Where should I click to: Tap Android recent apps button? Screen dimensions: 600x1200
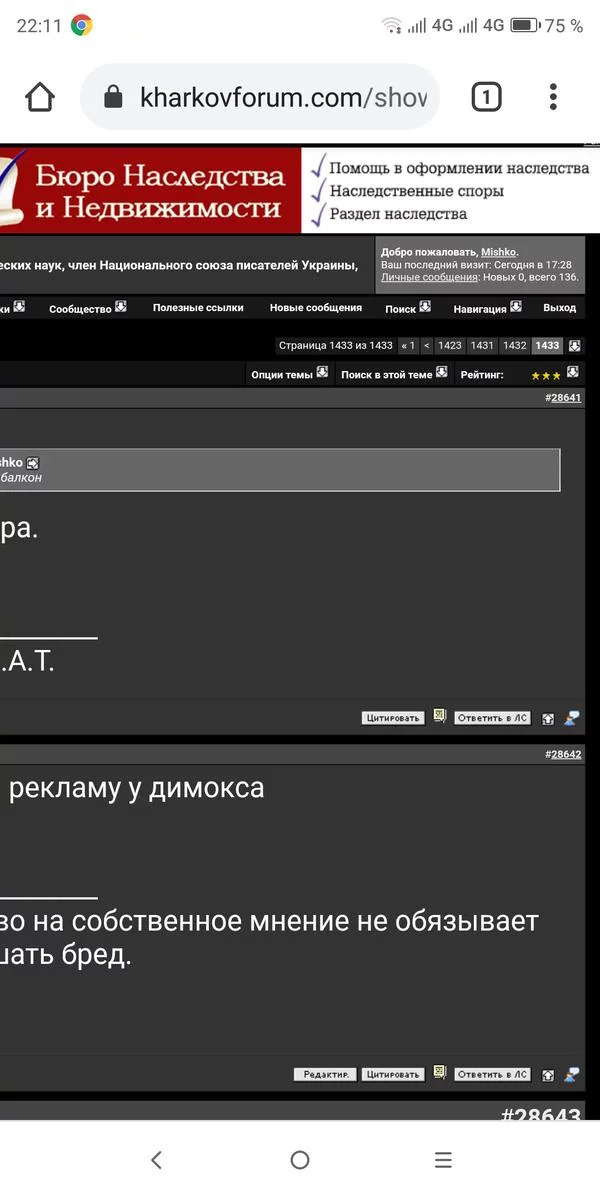(444, 1160)
